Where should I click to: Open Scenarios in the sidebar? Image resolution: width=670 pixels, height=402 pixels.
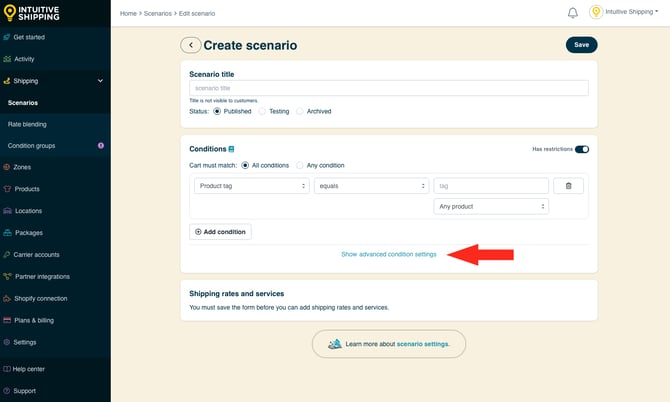click(23, 103)
